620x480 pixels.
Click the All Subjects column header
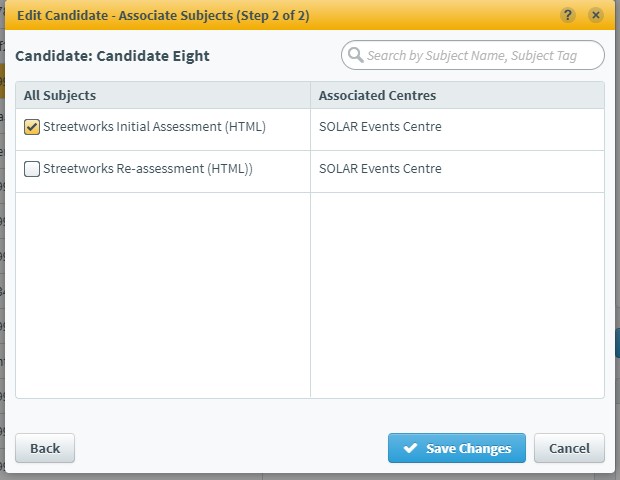pos(163,95)
